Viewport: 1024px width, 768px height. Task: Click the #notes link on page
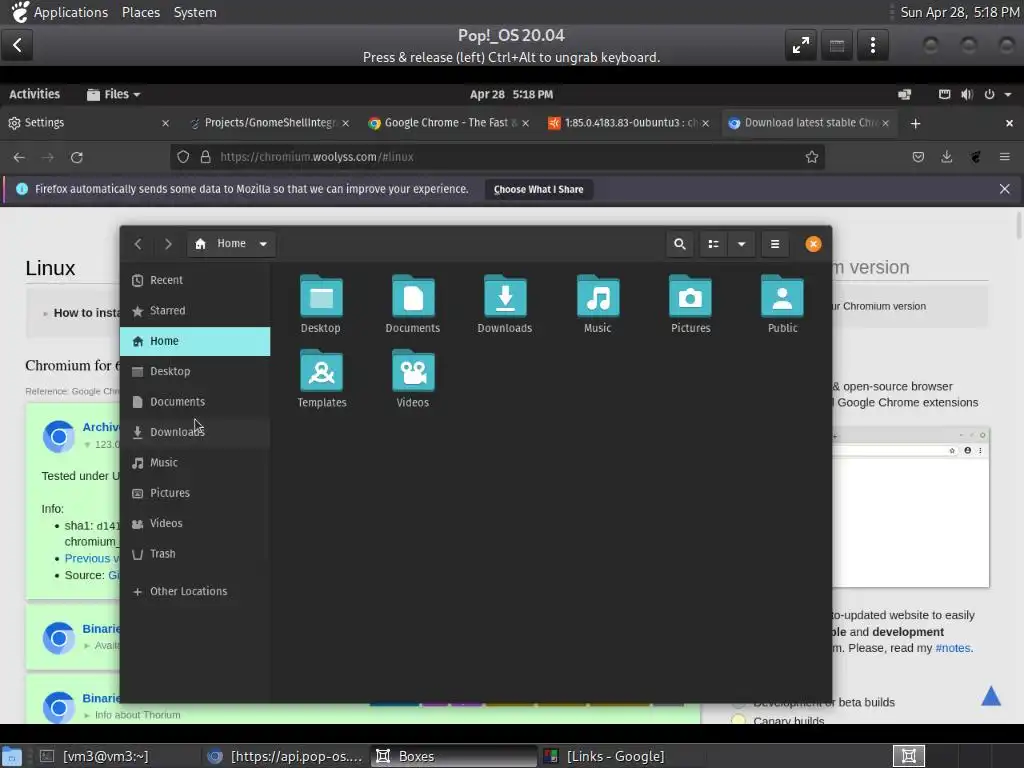click(953, 648)
